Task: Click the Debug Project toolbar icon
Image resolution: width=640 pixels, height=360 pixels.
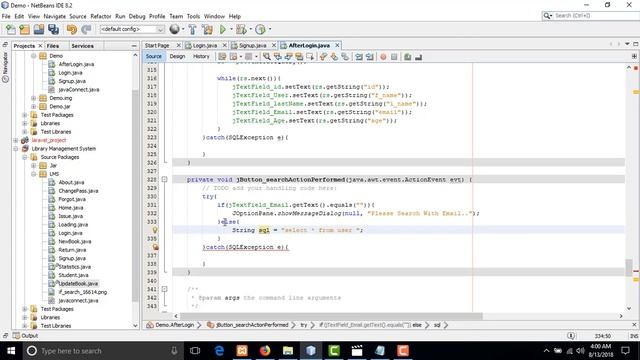Action: pos(241,29)
